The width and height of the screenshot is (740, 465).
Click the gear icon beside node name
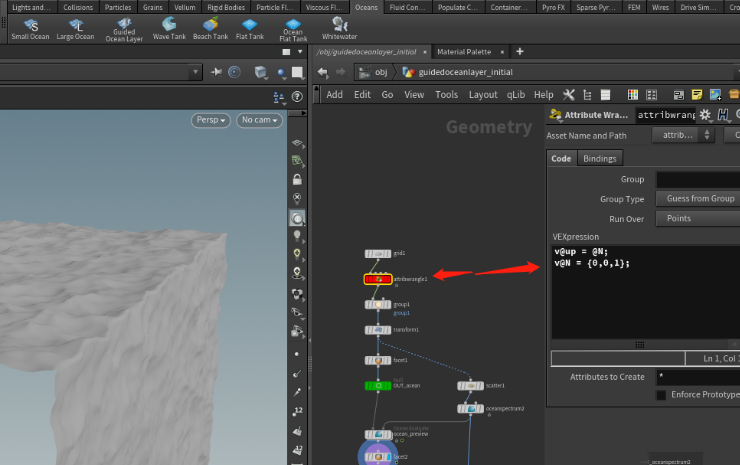coord(705,115)
